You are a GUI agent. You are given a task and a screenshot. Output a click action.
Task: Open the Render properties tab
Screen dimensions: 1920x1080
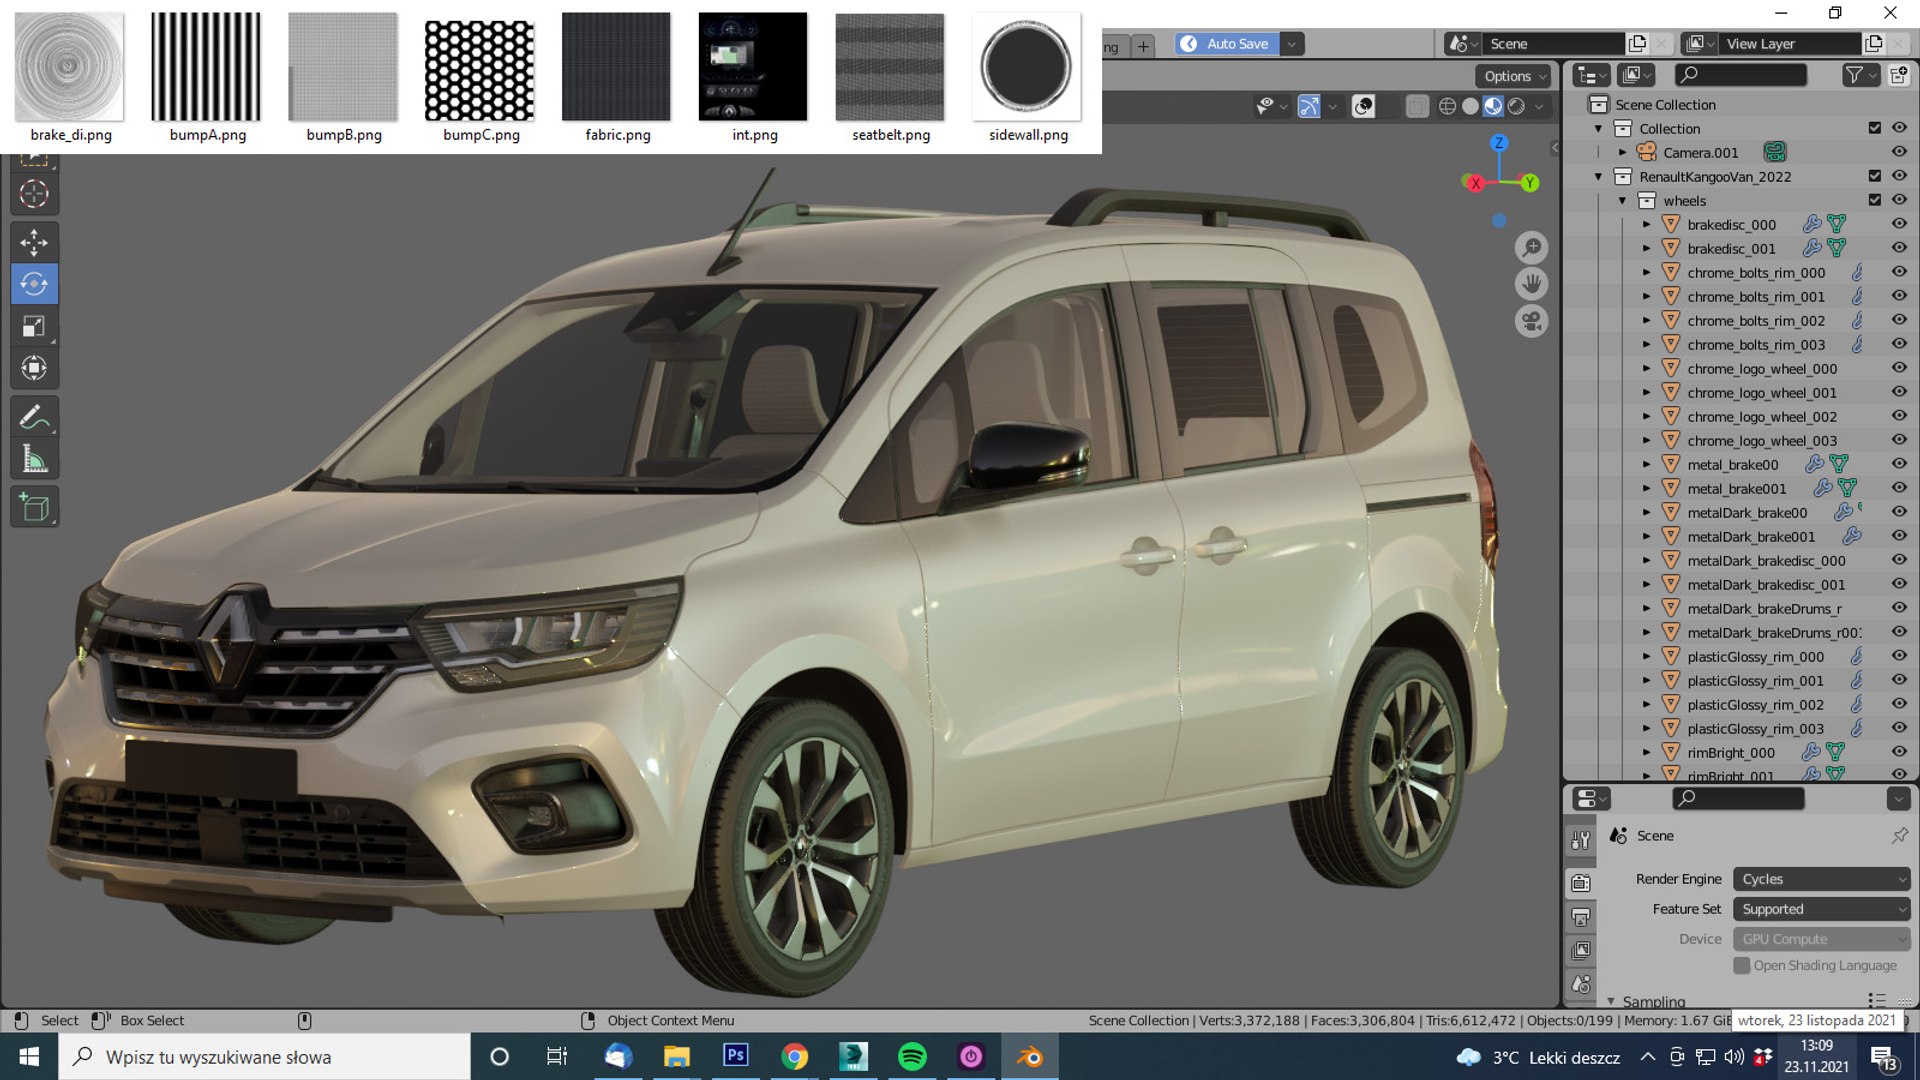click(x=1581, y=883)
